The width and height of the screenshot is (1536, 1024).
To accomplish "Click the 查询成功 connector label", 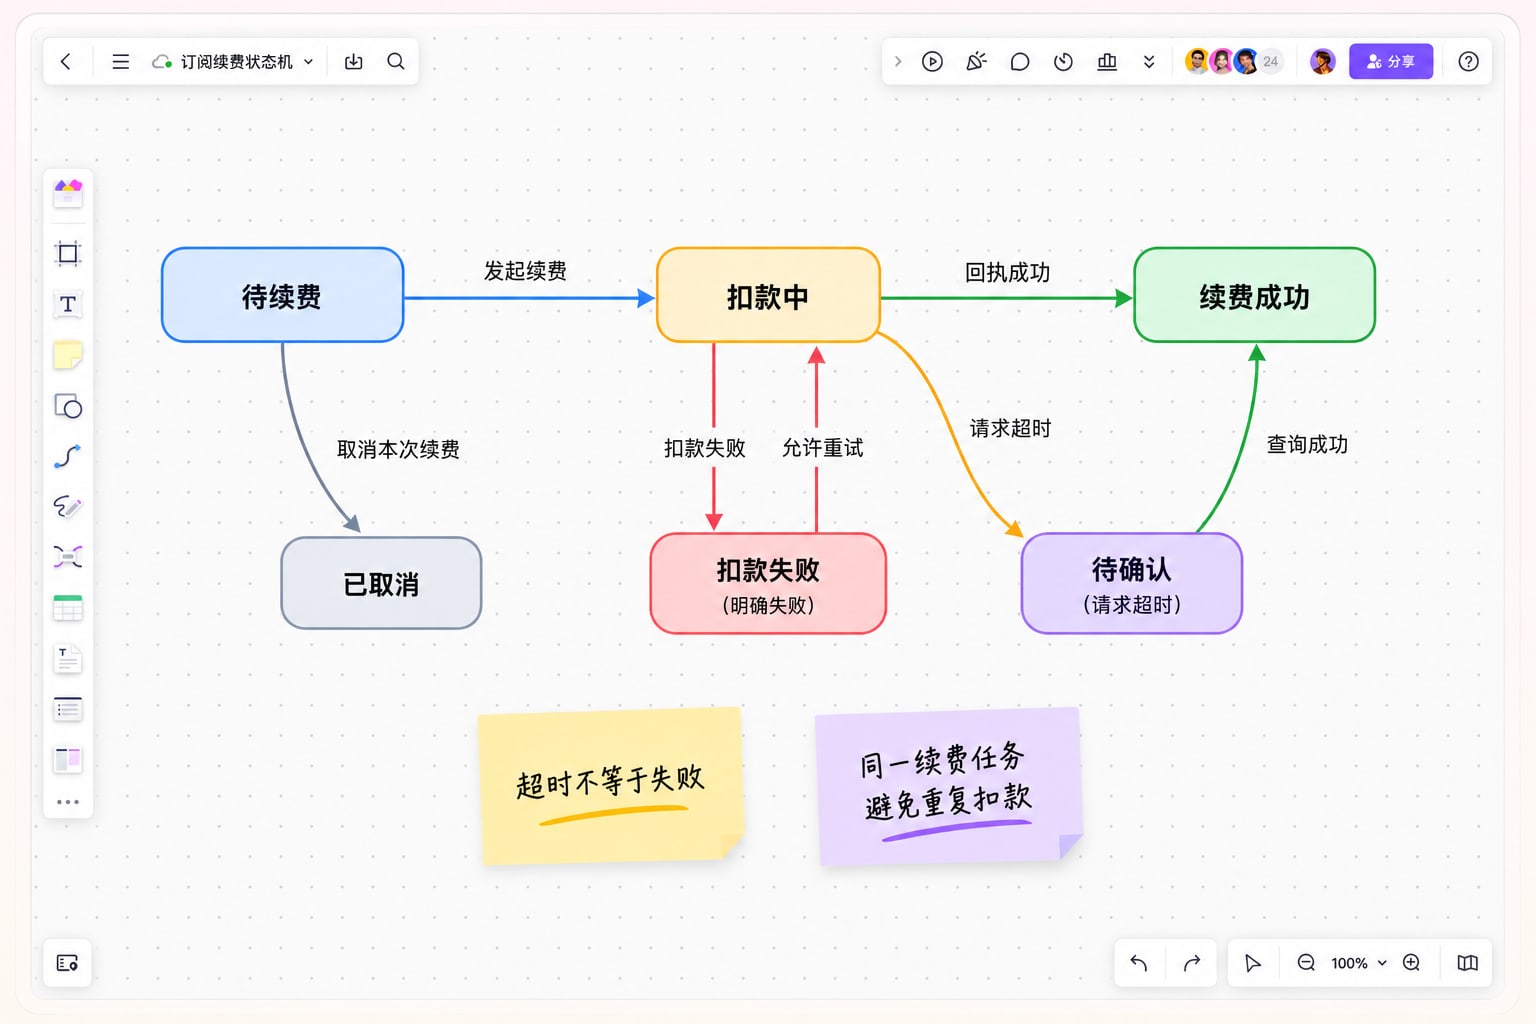I will point(1307,444).
